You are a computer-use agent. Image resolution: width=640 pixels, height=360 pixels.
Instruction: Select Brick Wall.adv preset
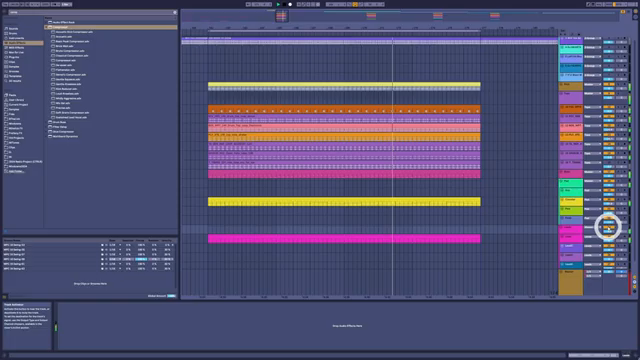[64, 46]
